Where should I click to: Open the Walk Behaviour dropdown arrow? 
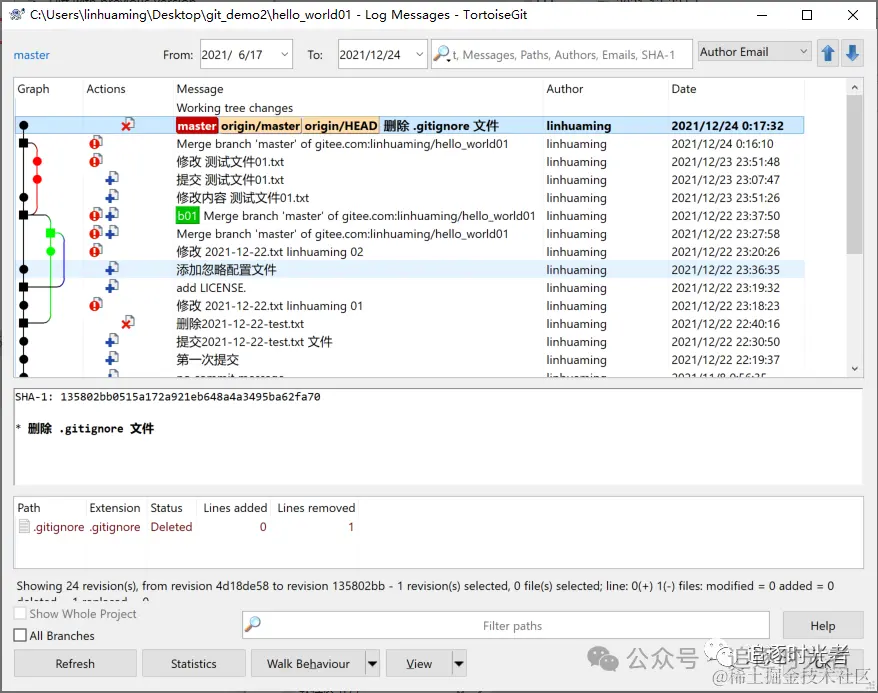pyautogui.click(x=372, y=664)
